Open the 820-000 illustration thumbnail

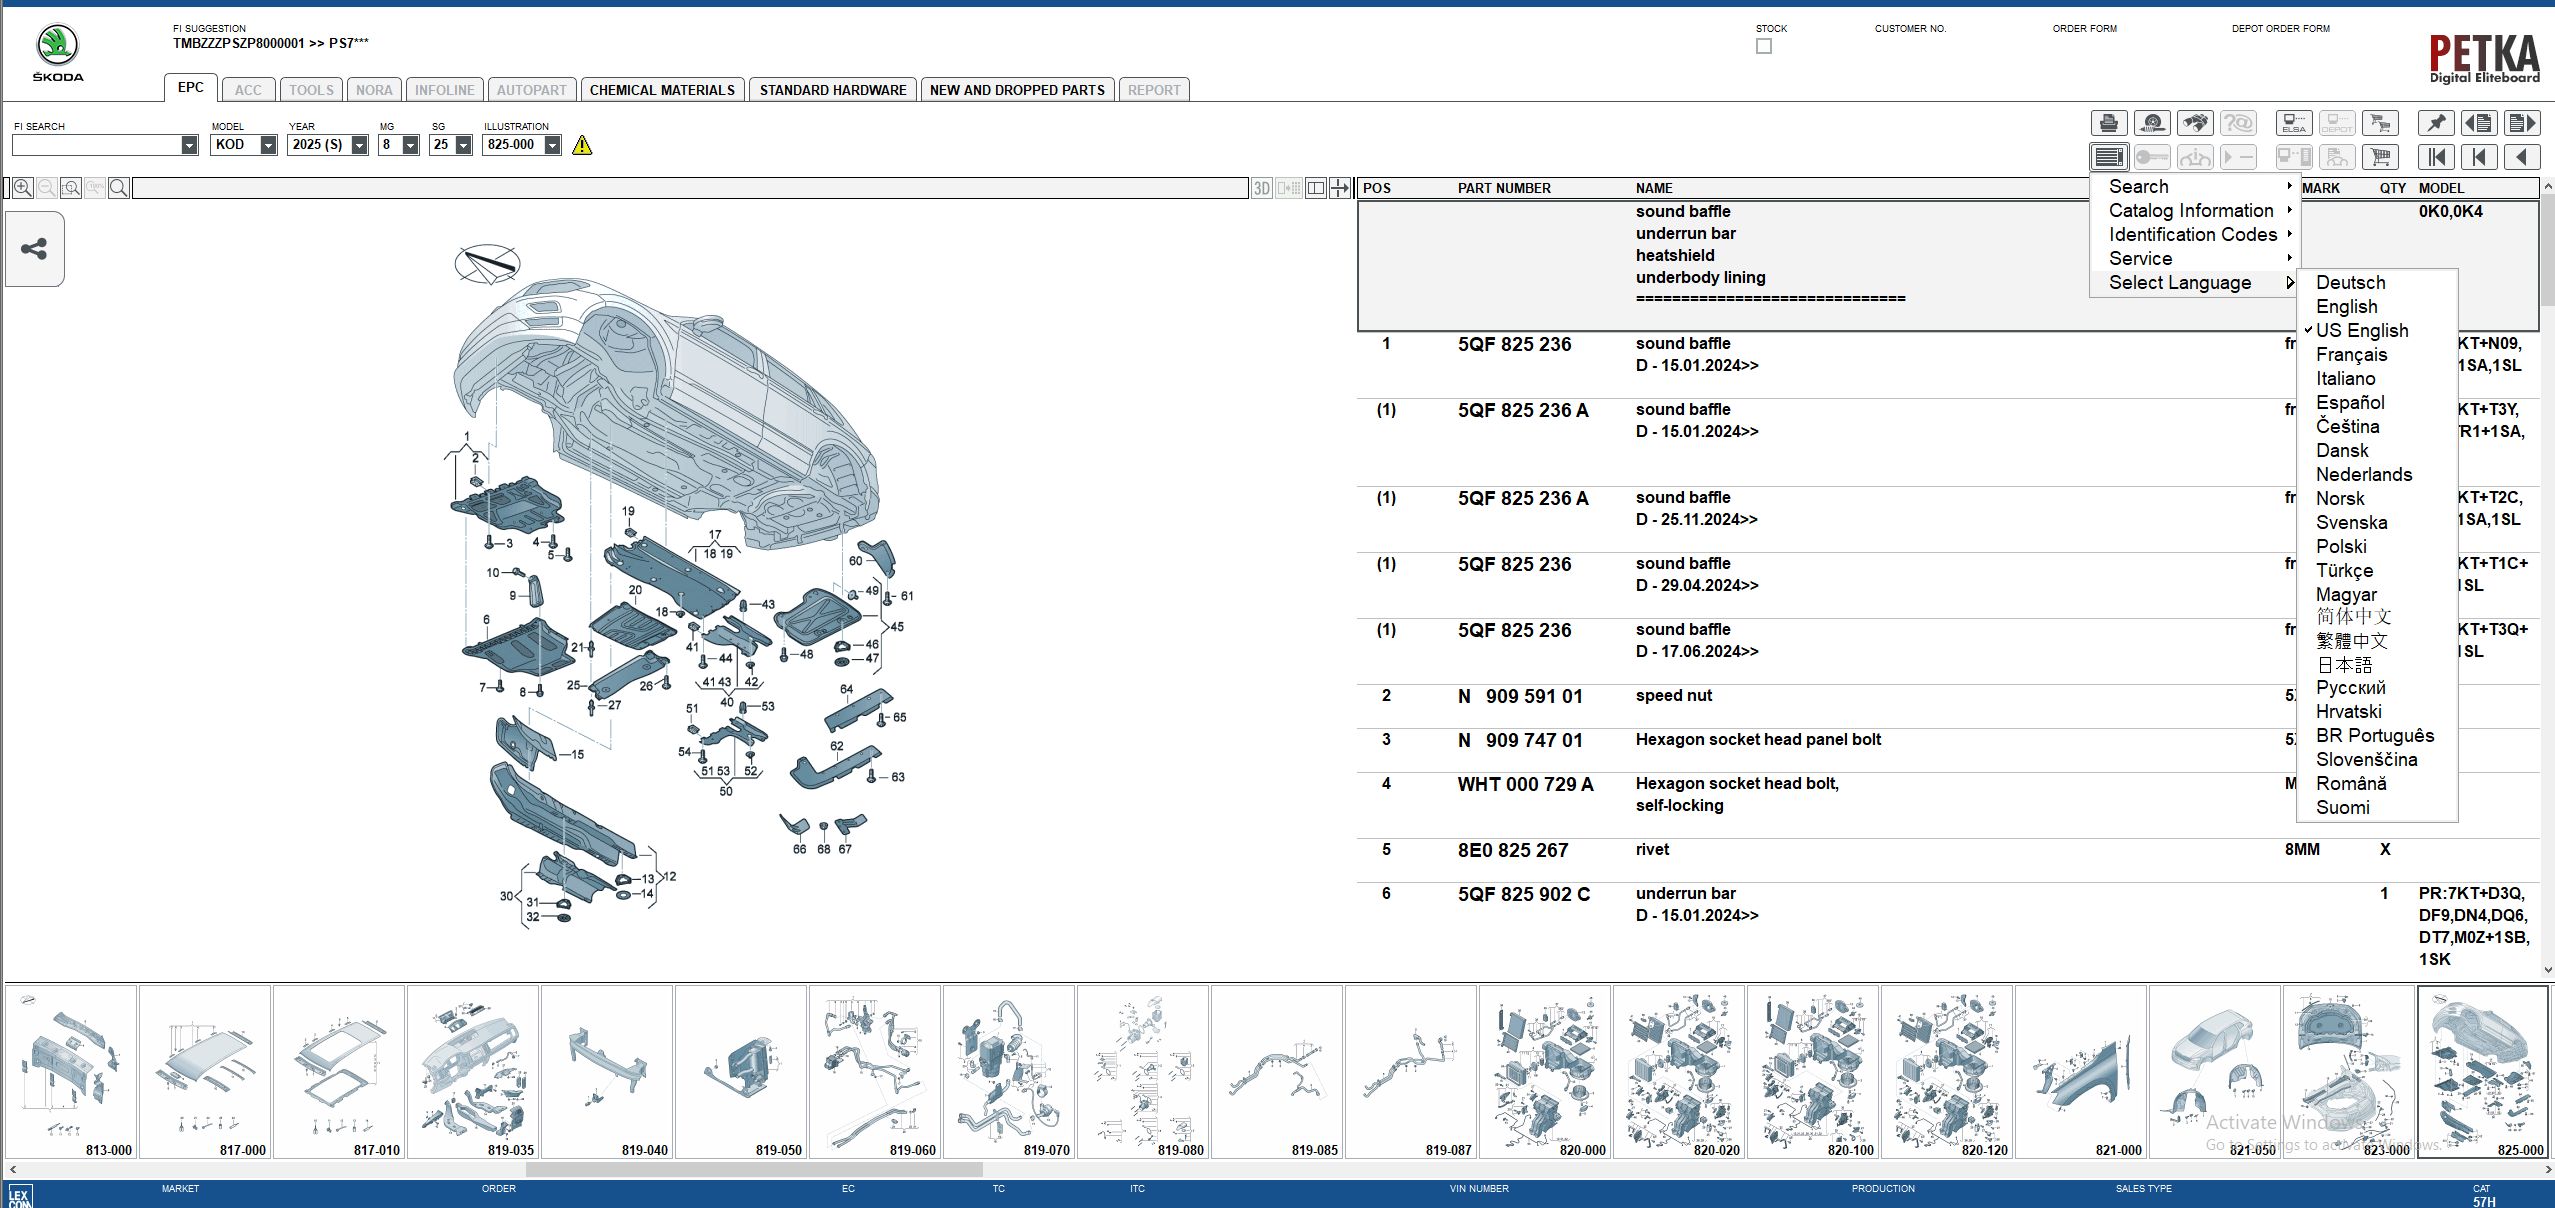click(1546, 1075)
